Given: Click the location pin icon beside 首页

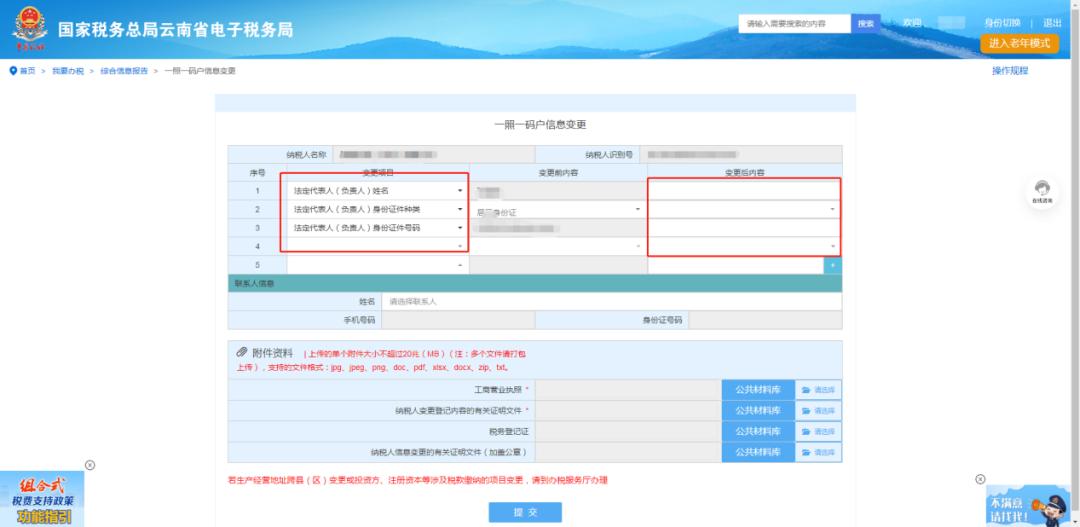Looking at the screenshot, I should tap(12, 71).
